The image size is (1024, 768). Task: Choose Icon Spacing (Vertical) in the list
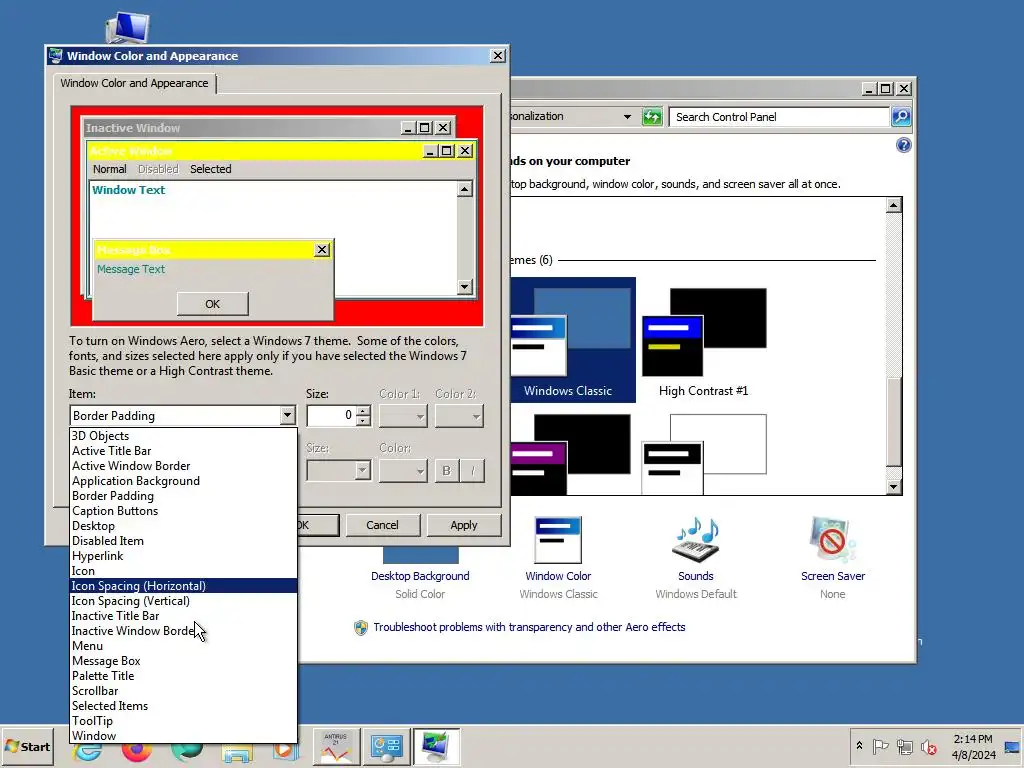click(184, 601)
